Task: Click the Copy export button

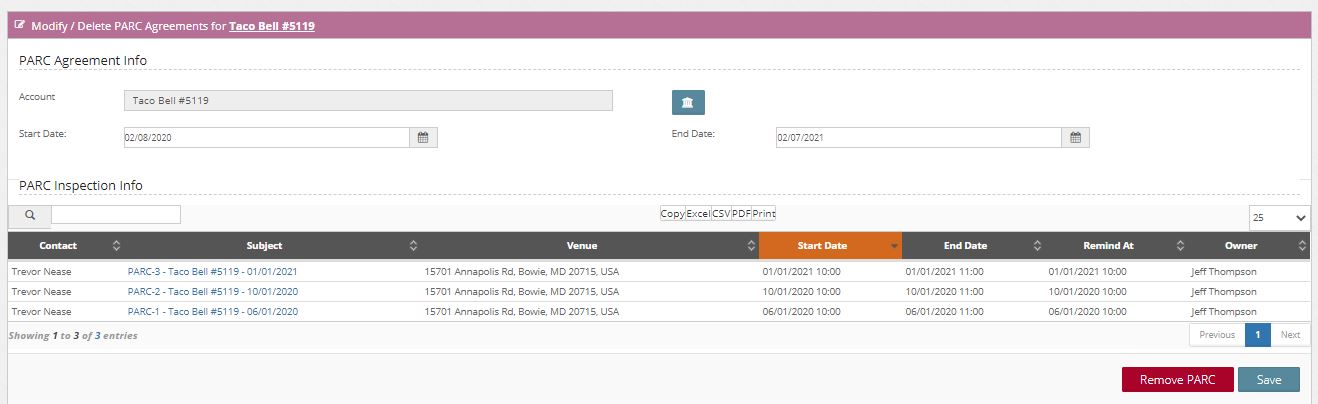Action: (672, 213)
